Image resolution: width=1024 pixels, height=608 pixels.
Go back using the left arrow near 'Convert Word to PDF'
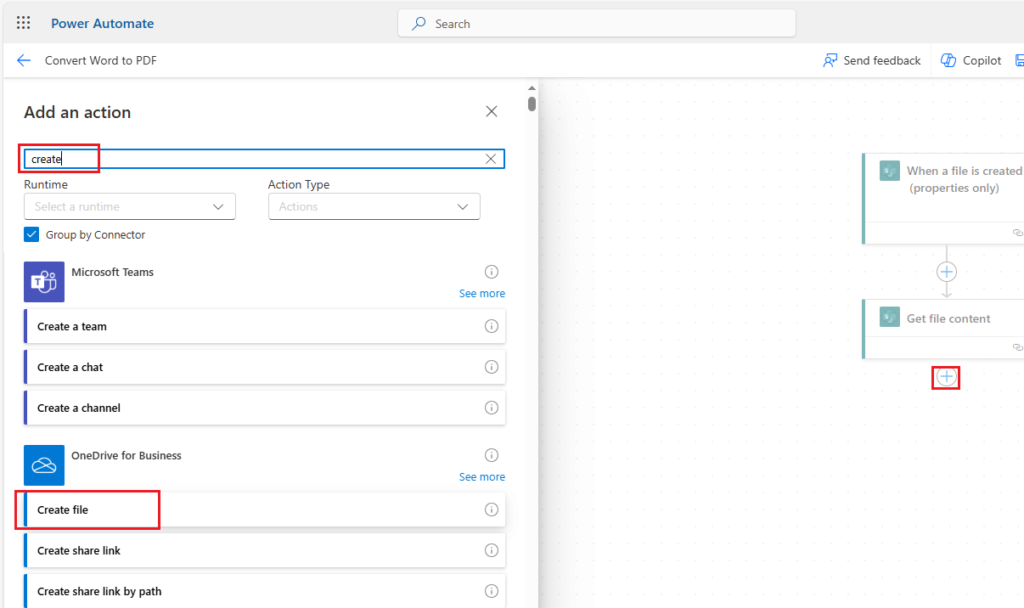23,60
